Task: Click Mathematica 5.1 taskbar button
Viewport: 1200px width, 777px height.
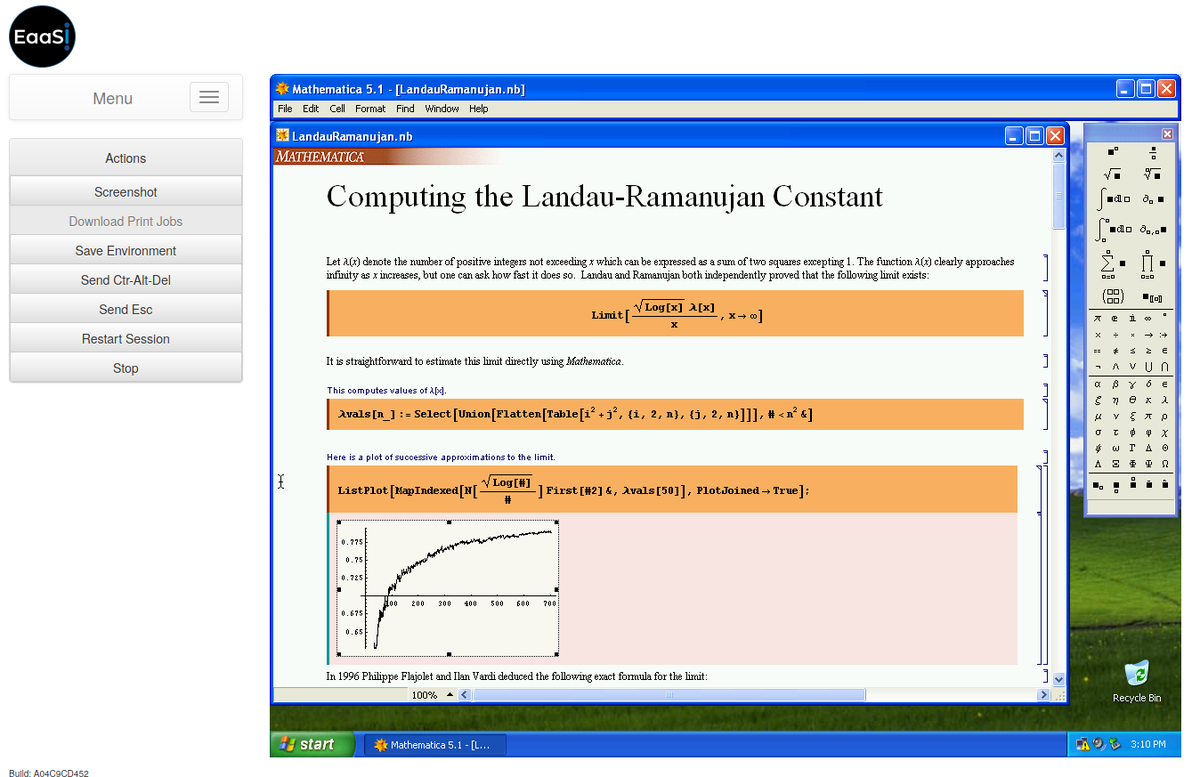Action: (435, 745)
